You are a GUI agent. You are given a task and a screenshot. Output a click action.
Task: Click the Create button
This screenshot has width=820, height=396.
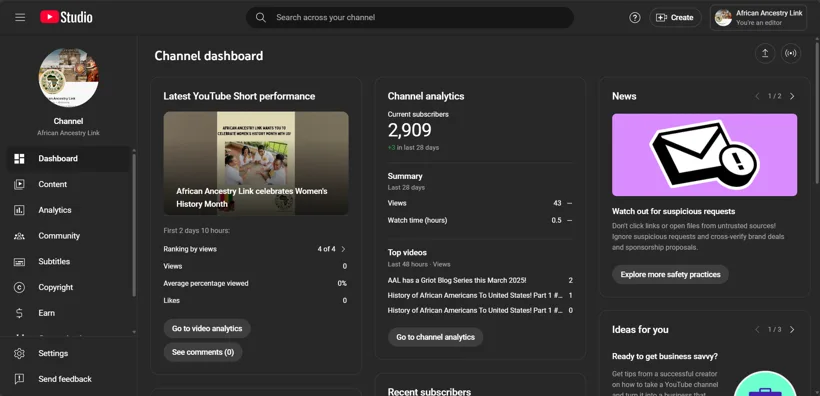click(x=675, y=17)
